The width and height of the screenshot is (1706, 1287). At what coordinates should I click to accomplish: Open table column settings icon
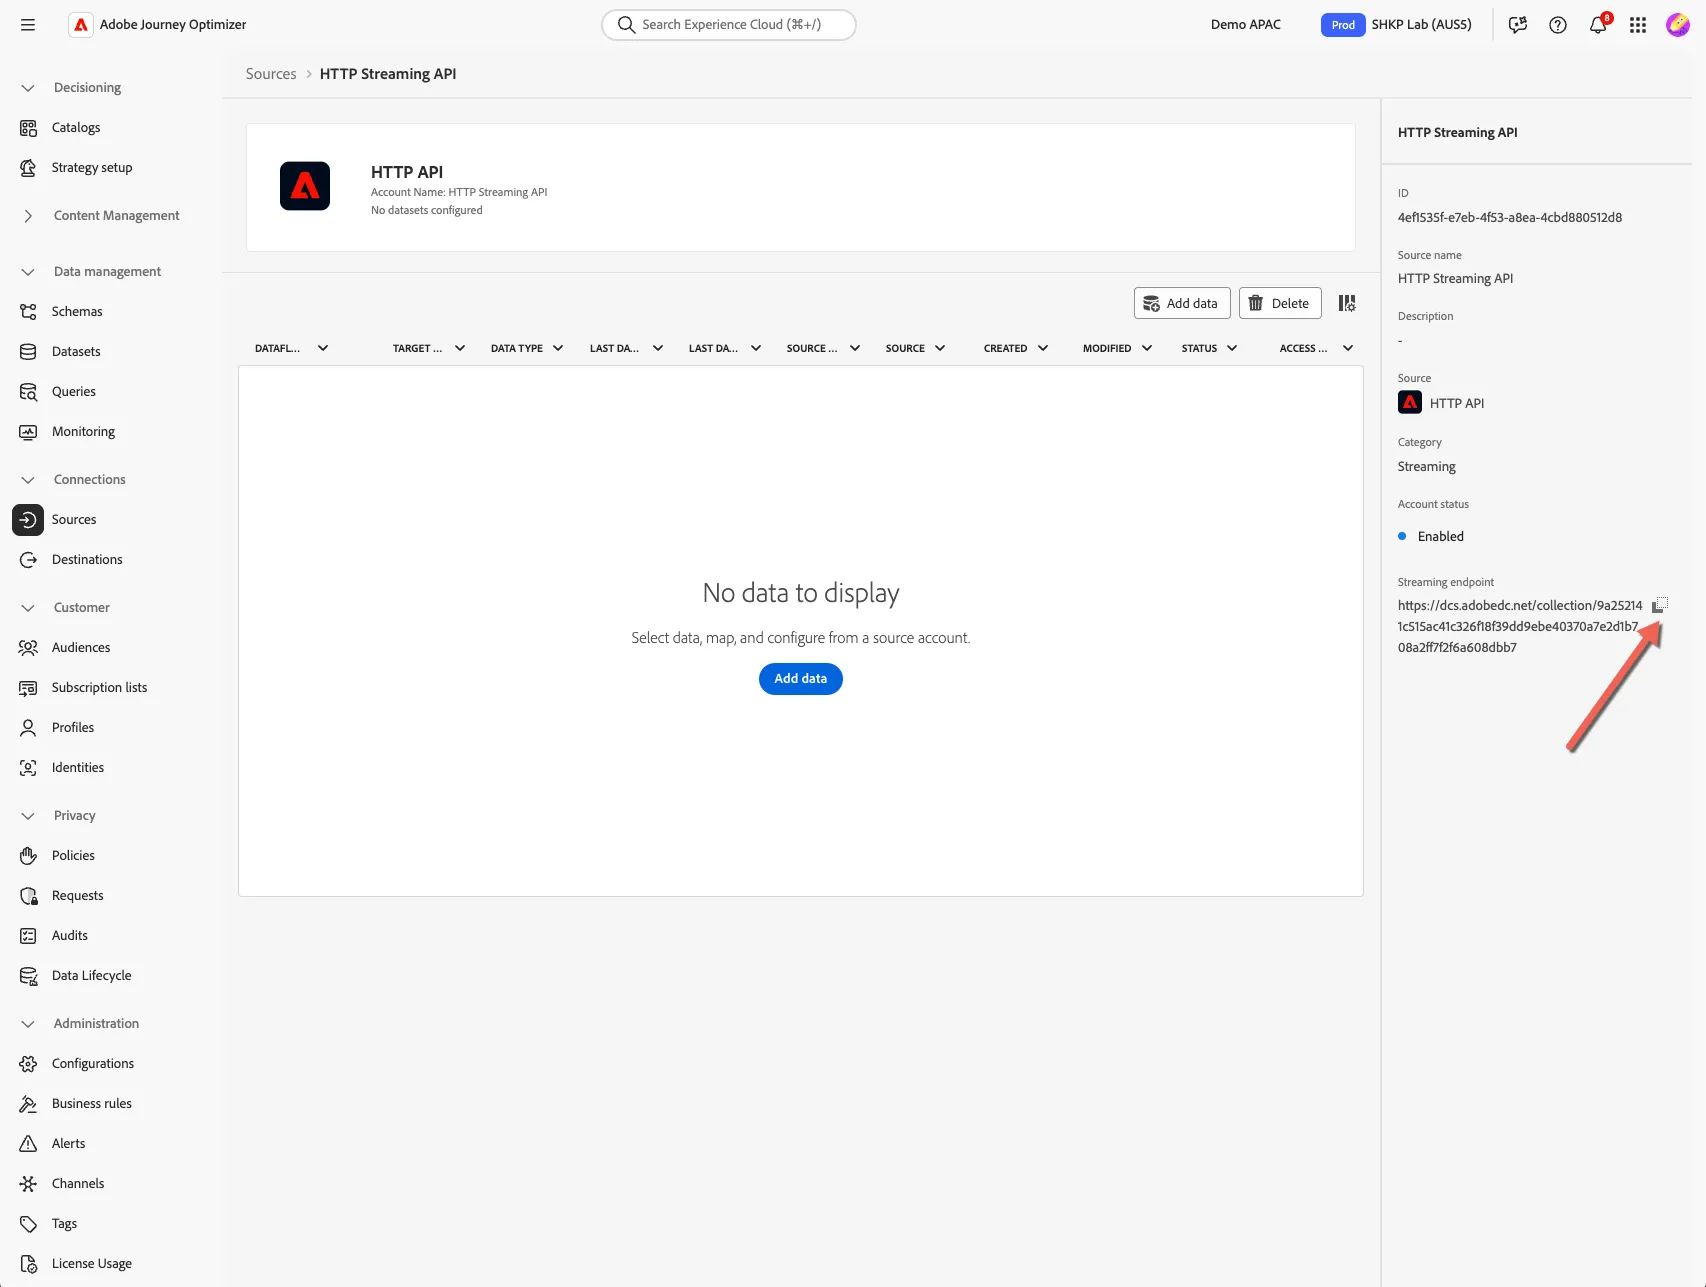click(1347, 303)
